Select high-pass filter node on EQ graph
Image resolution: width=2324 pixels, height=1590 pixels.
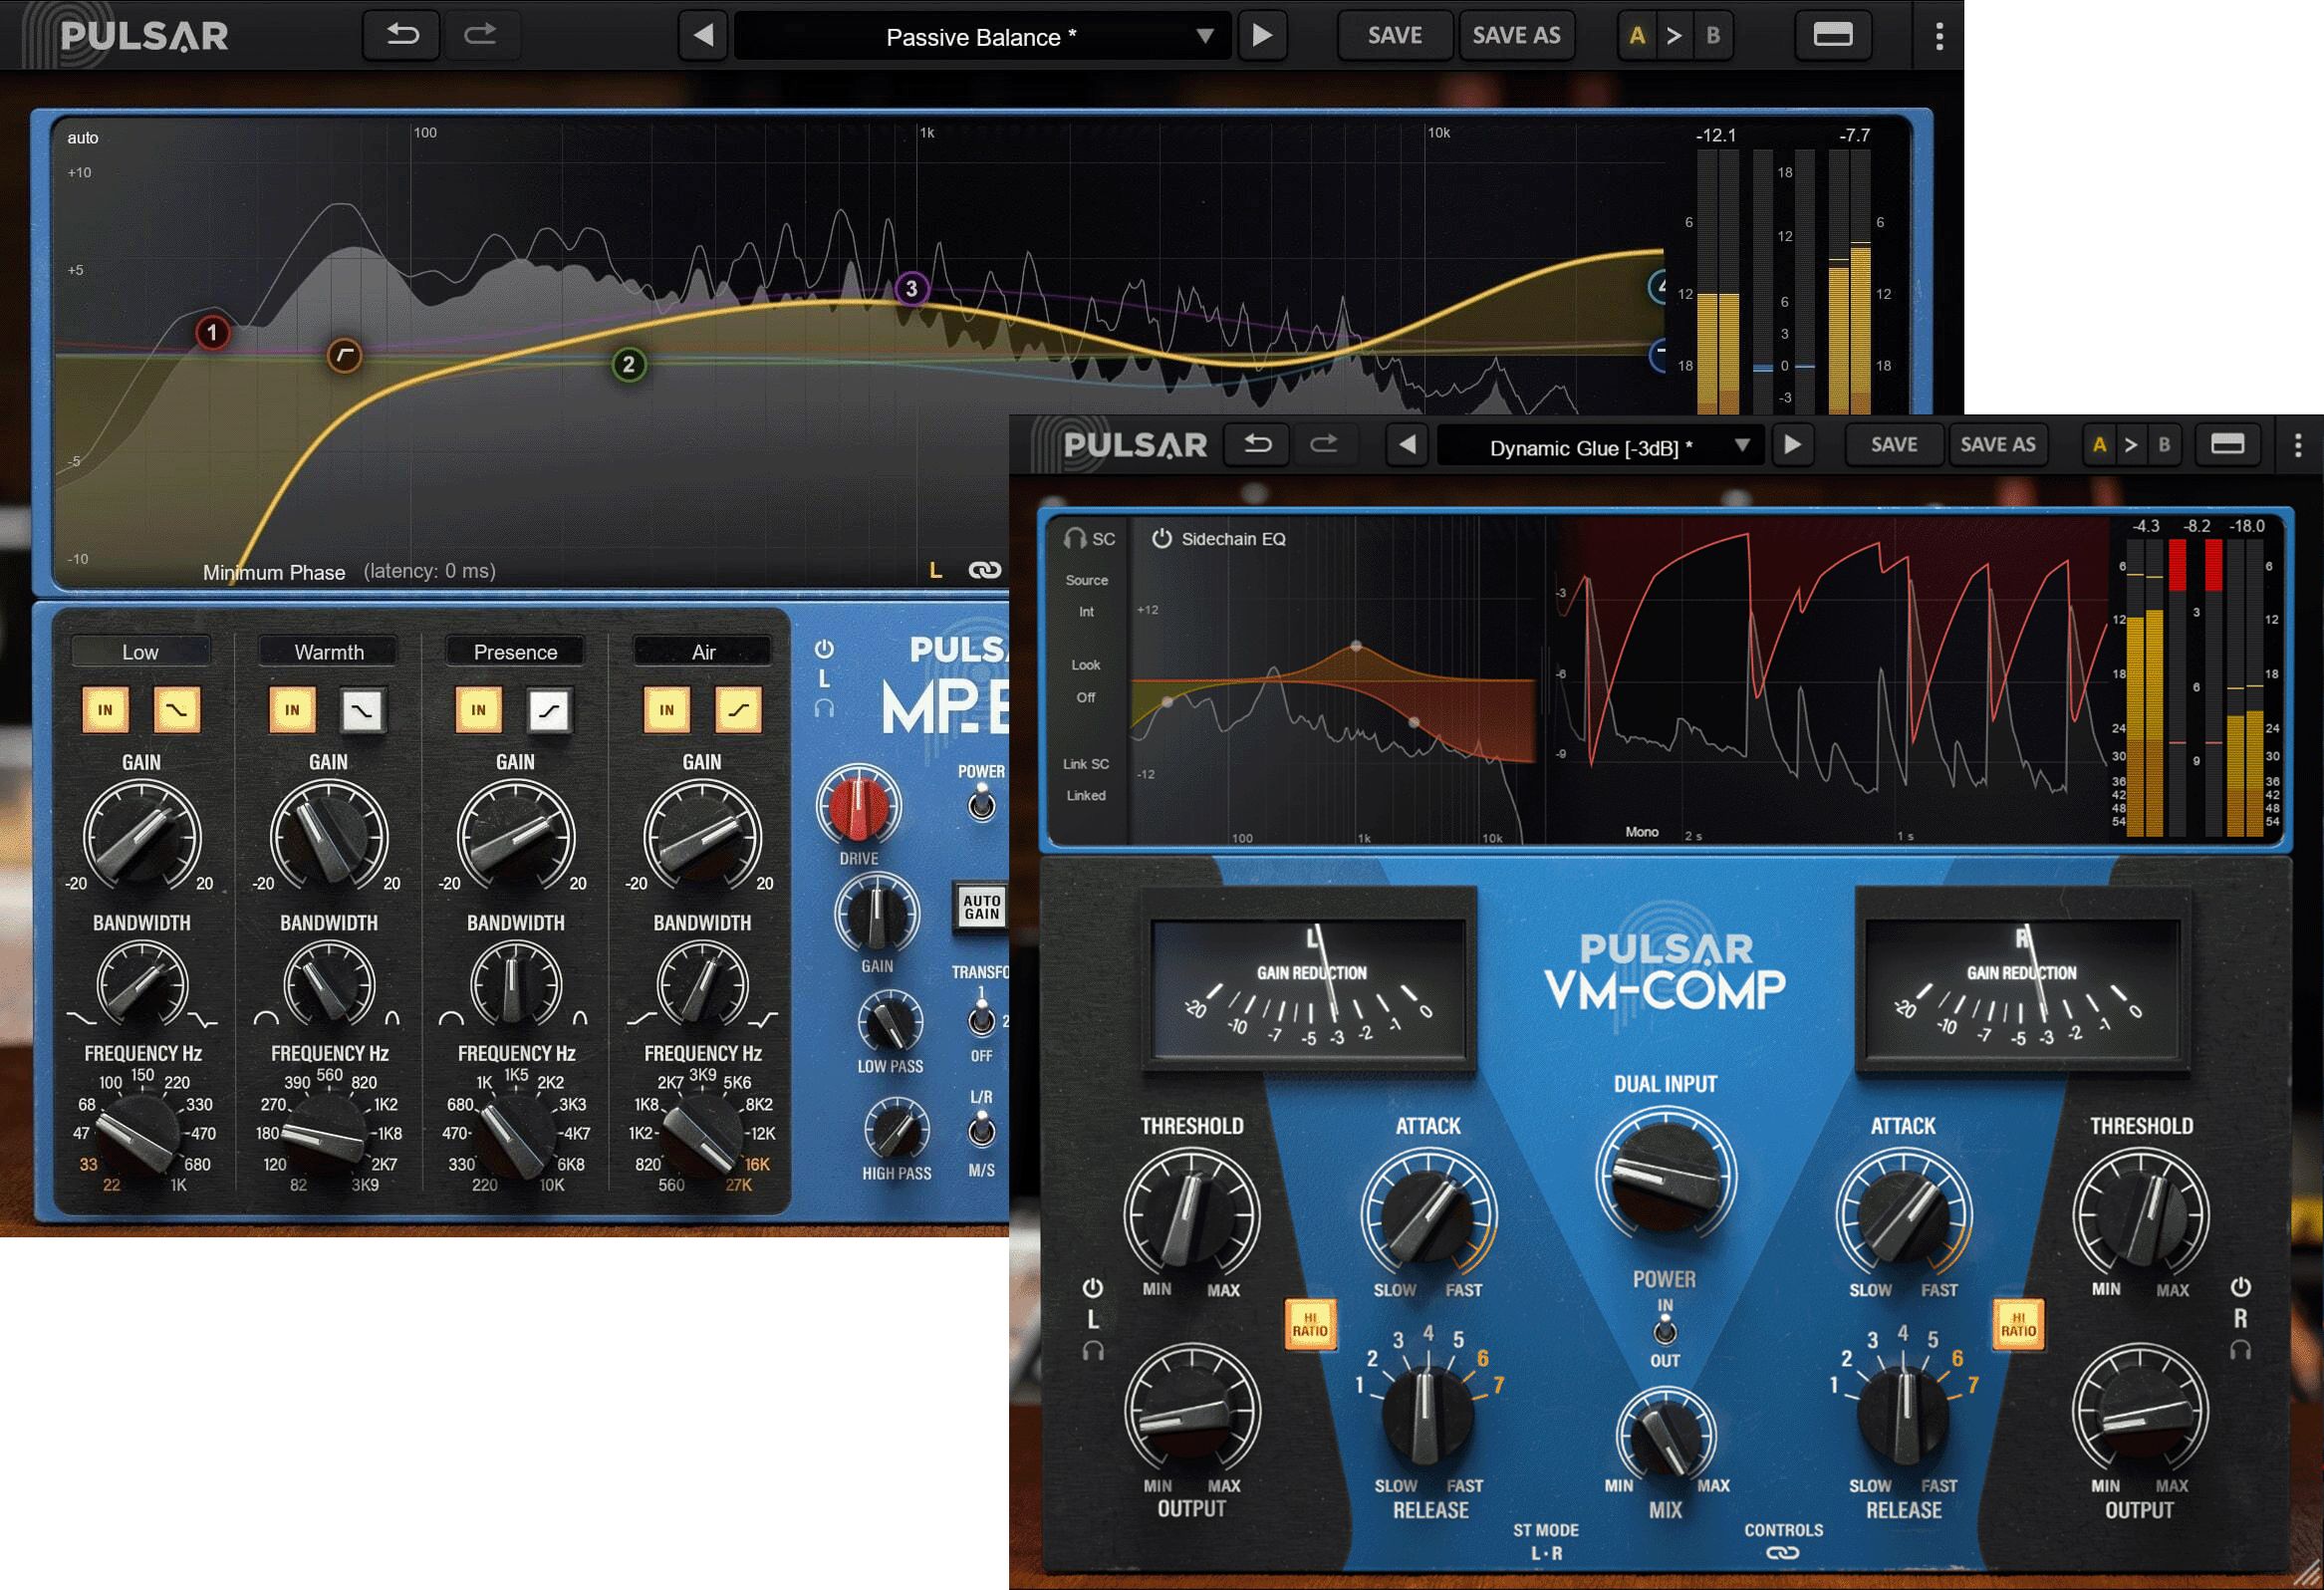[x=344, y=355]
